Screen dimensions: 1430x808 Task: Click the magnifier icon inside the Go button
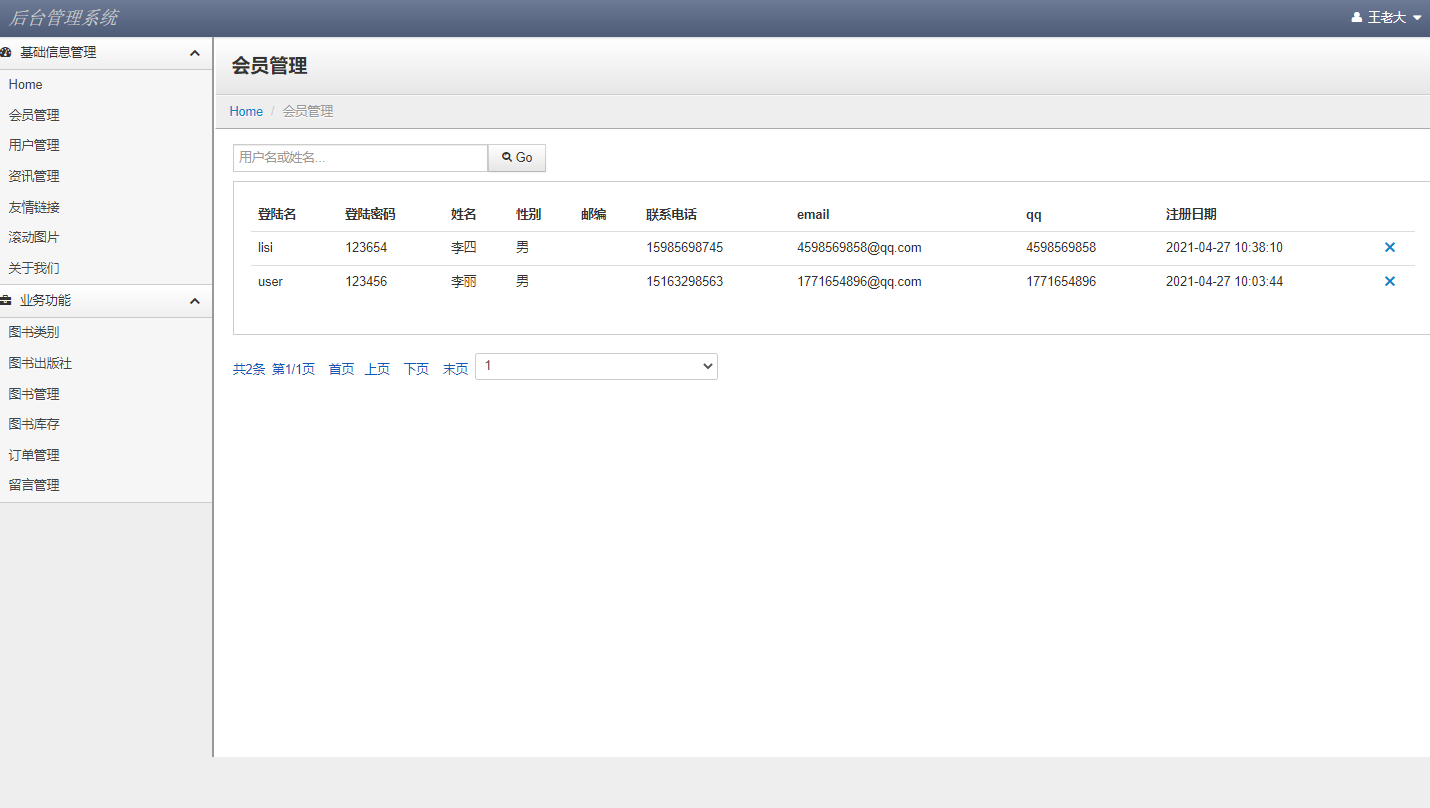click(507, 157)
